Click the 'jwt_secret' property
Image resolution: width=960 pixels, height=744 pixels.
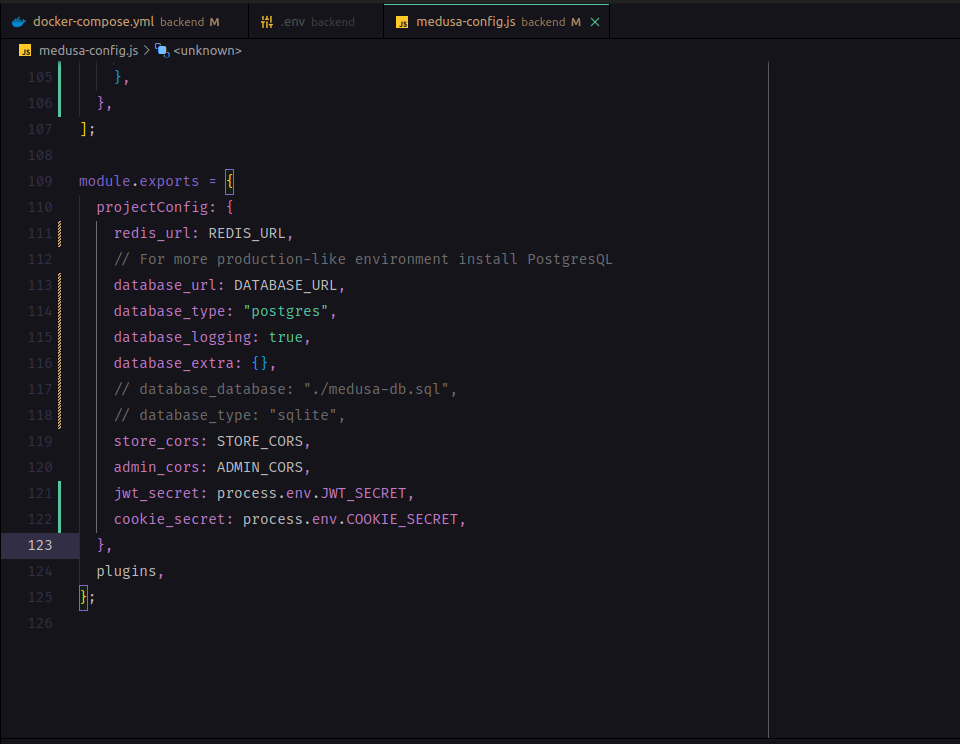(156, 493)
